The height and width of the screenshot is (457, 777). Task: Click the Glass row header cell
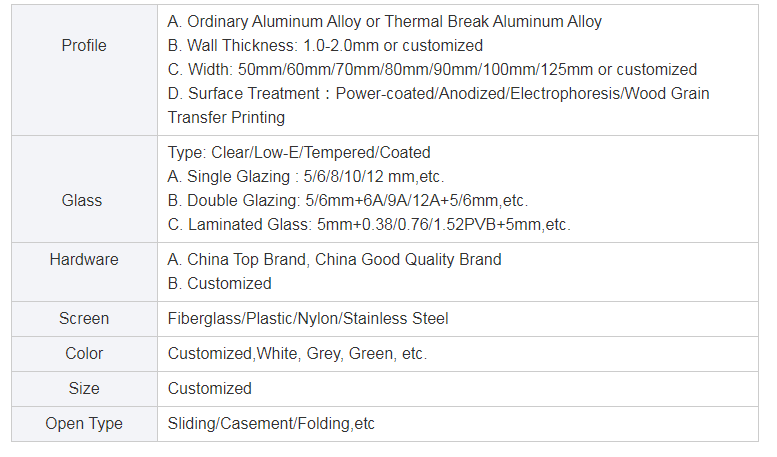[x=84, y=189]
